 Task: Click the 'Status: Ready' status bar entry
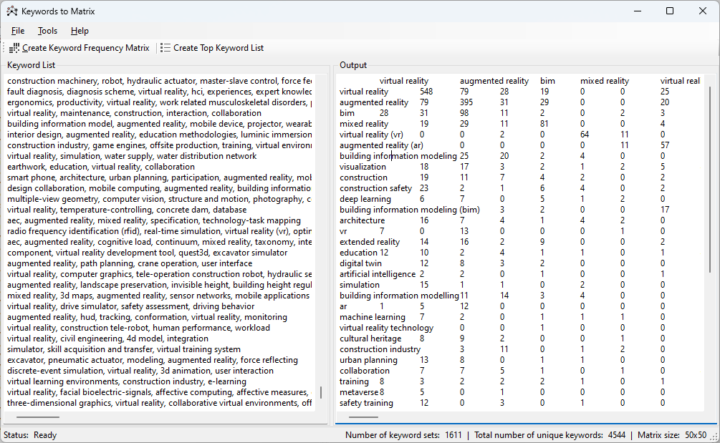30,435
